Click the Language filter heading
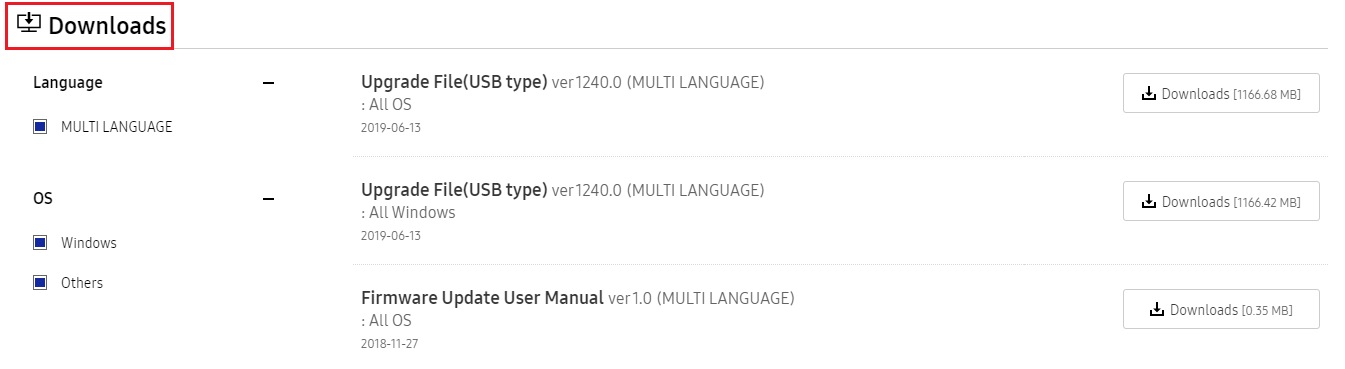The image size is (1345, 369). point(68,82)
